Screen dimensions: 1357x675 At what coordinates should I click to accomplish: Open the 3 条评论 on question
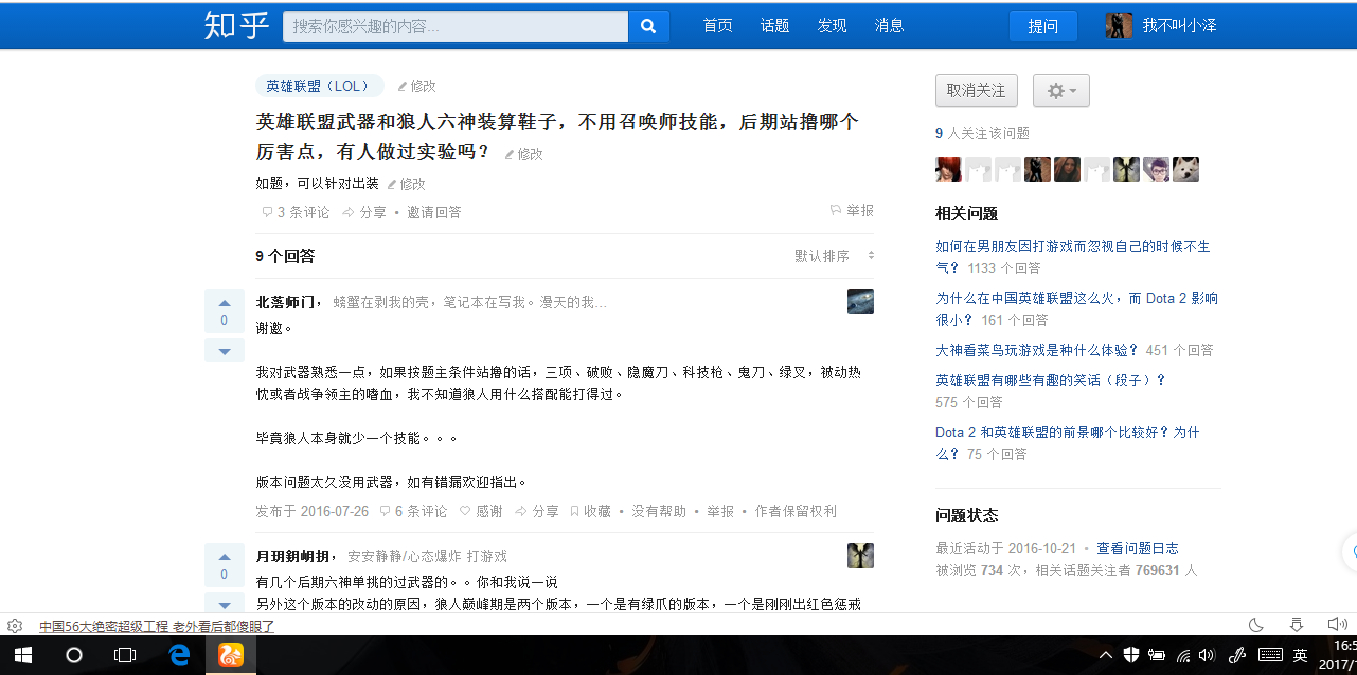(x=296, y=212)
